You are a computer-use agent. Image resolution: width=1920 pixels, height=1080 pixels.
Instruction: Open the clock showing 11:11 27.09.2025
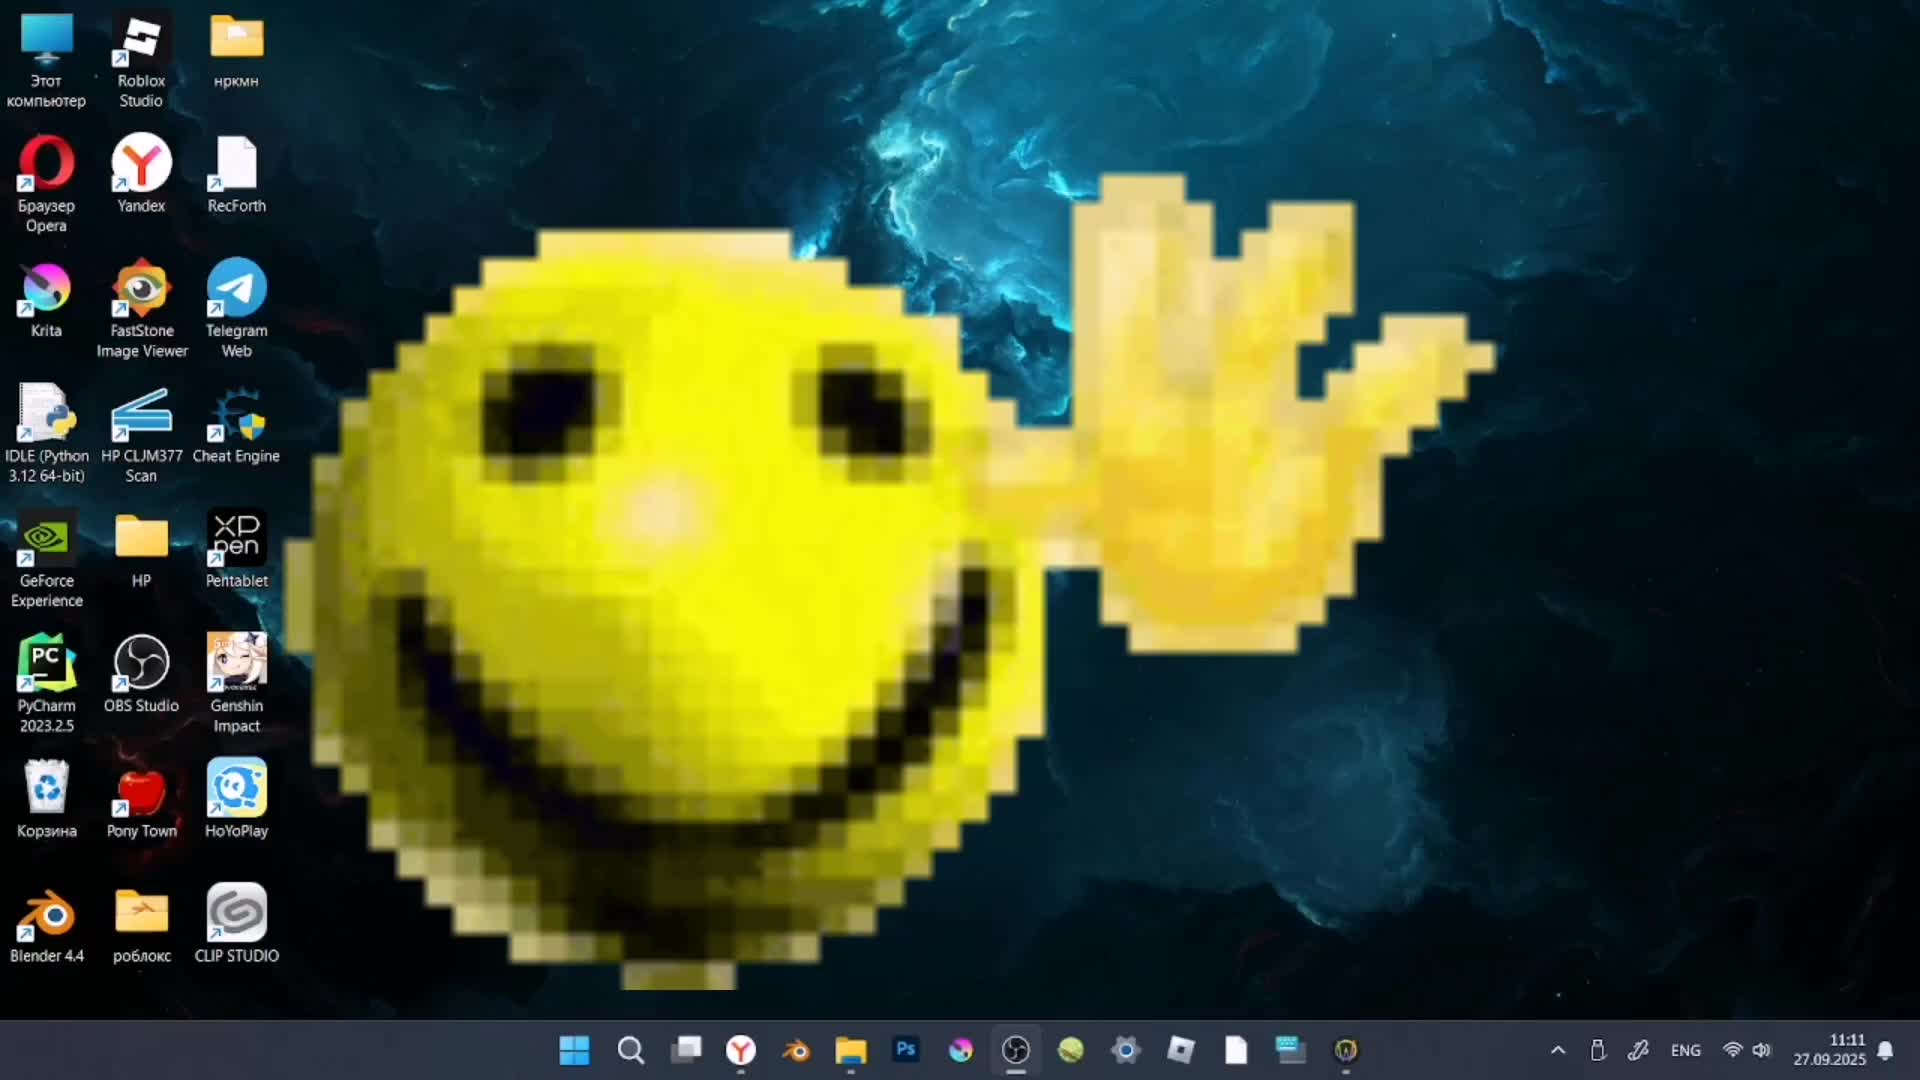1829,1050
